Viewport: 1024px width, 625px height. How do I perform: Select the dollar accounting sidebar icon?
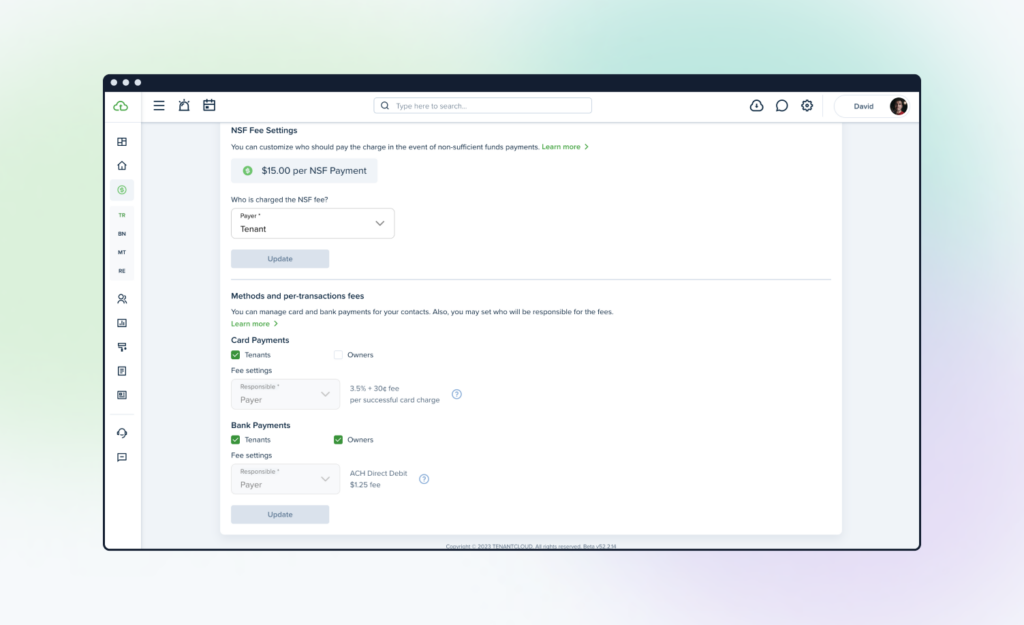[122, 190]
